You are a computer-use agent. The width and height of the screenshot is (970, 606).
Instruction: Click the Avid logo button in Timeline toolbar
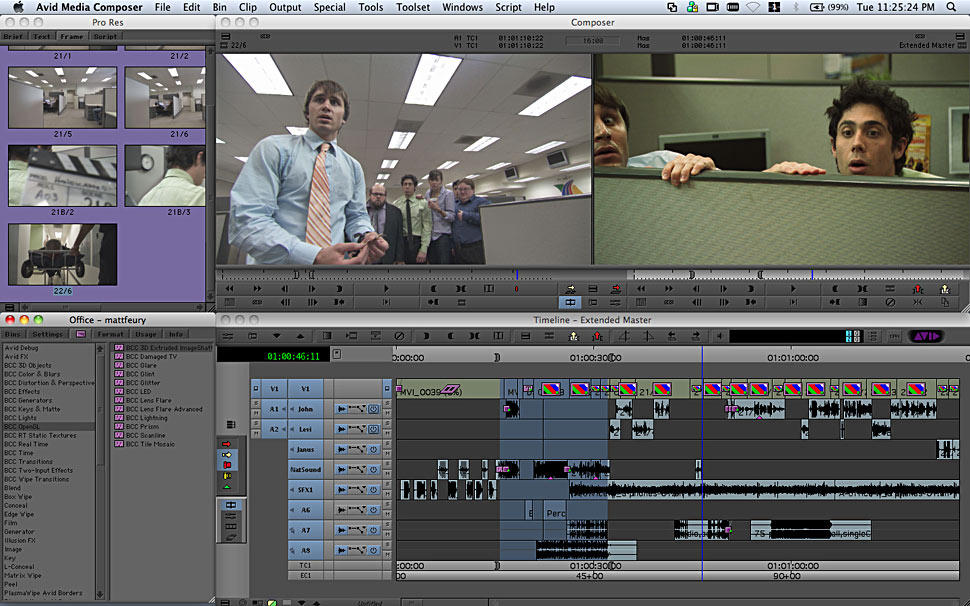click(x=925, y=336)
